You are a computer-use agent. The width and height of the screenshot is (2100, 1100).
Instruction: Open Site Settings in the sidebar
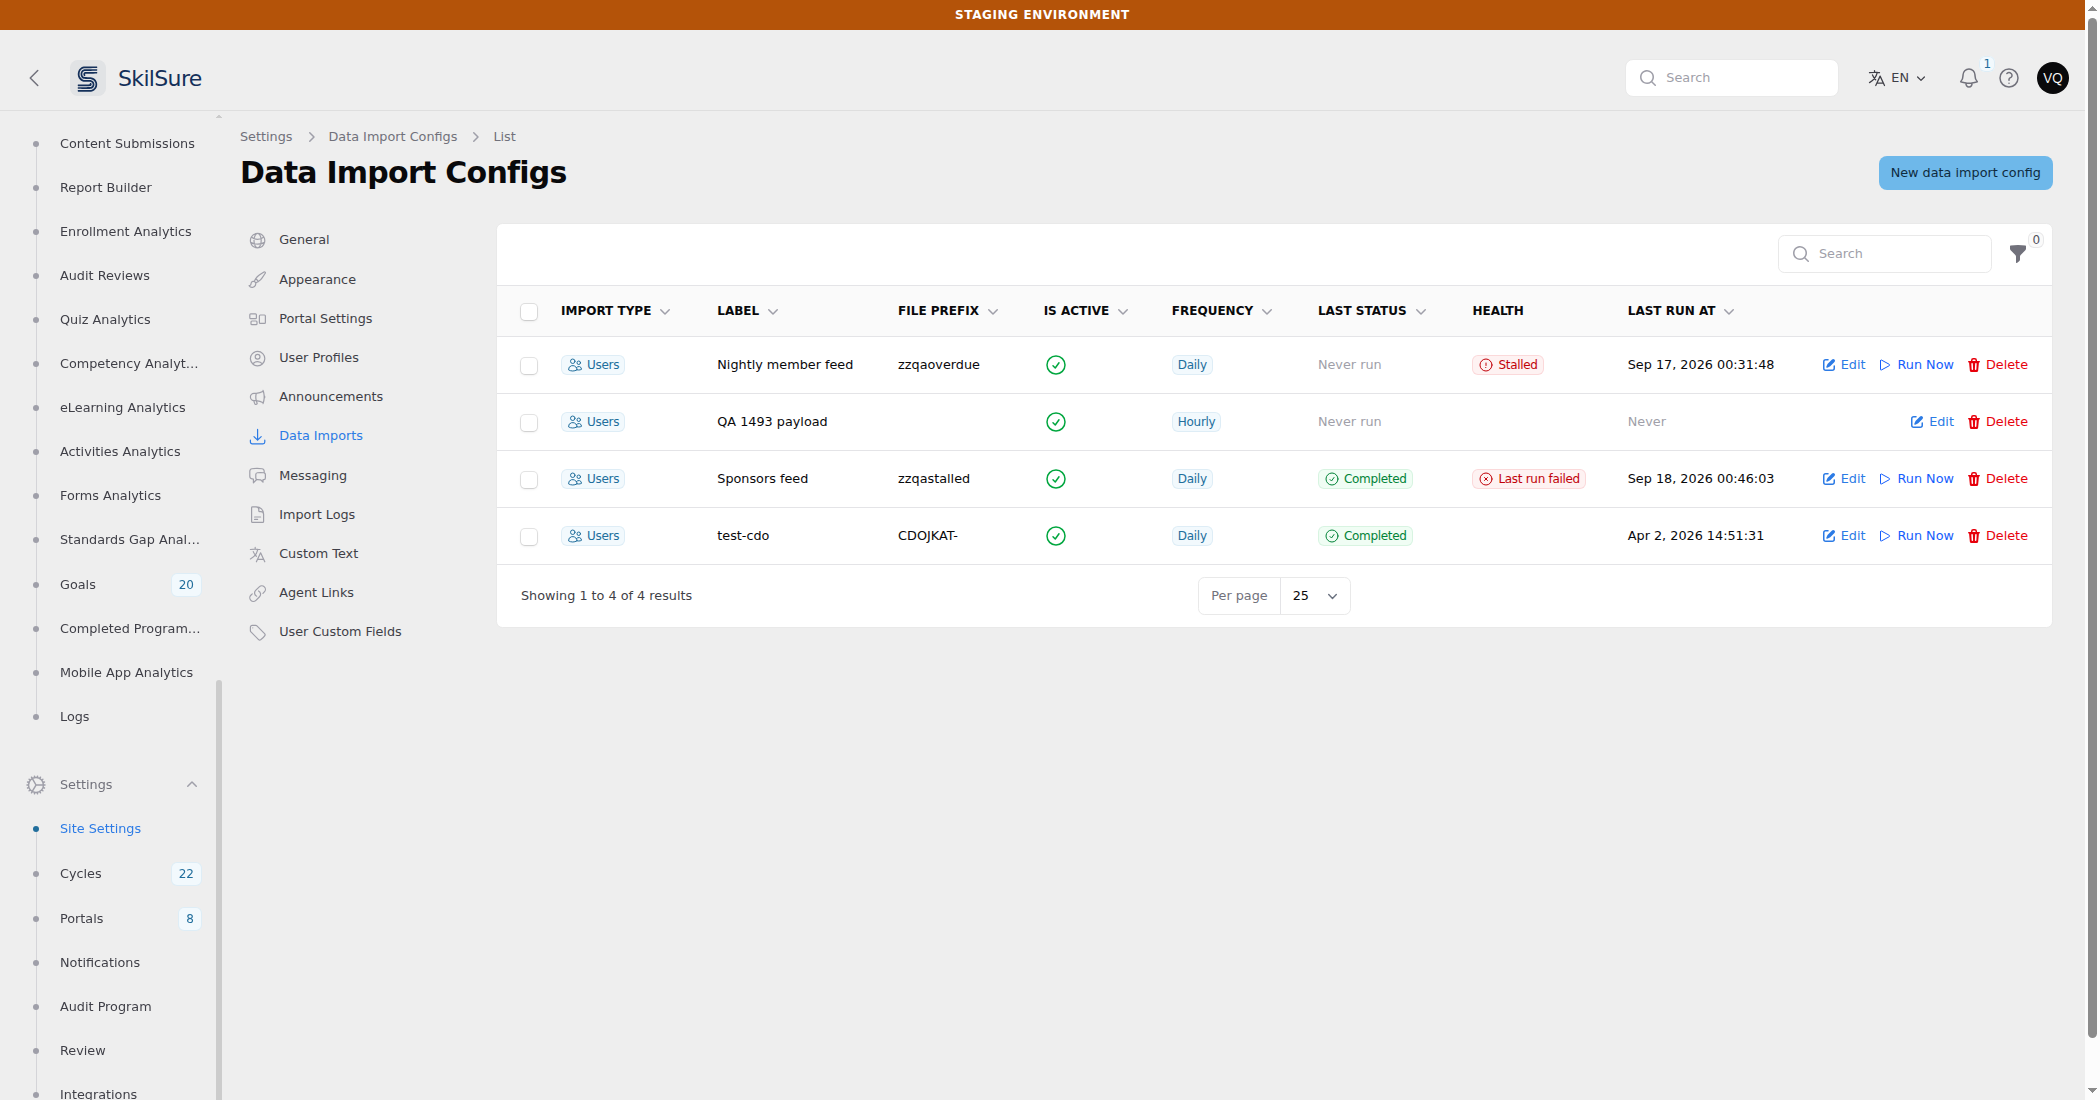click(x=100, y=829)
